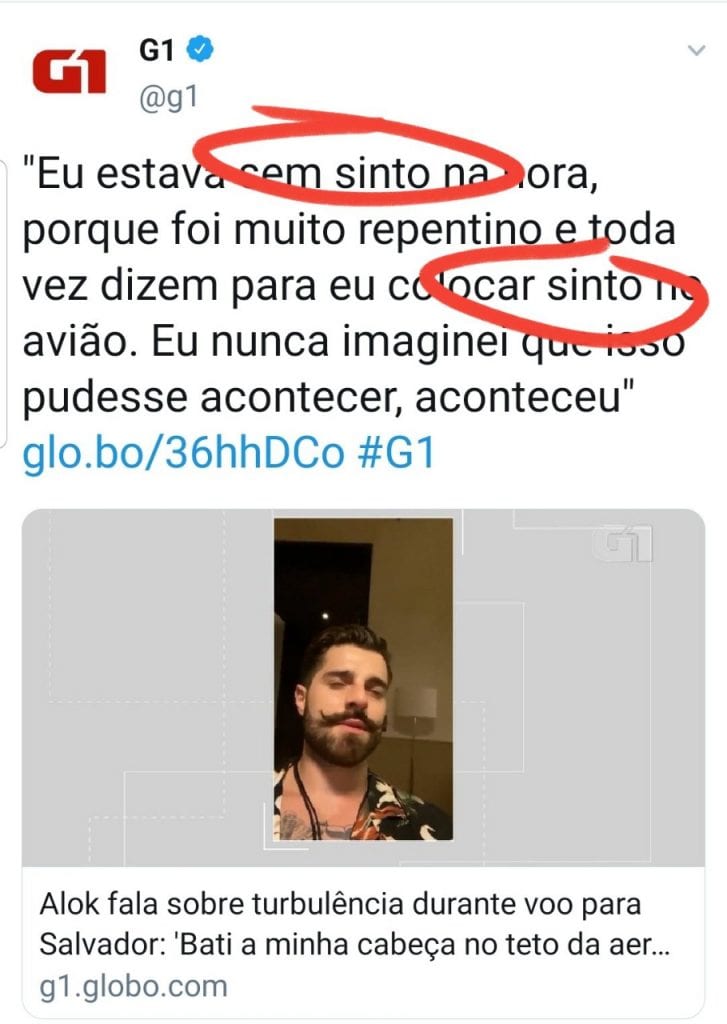Click the faded G1 watermark in card image

pos(622,543)
